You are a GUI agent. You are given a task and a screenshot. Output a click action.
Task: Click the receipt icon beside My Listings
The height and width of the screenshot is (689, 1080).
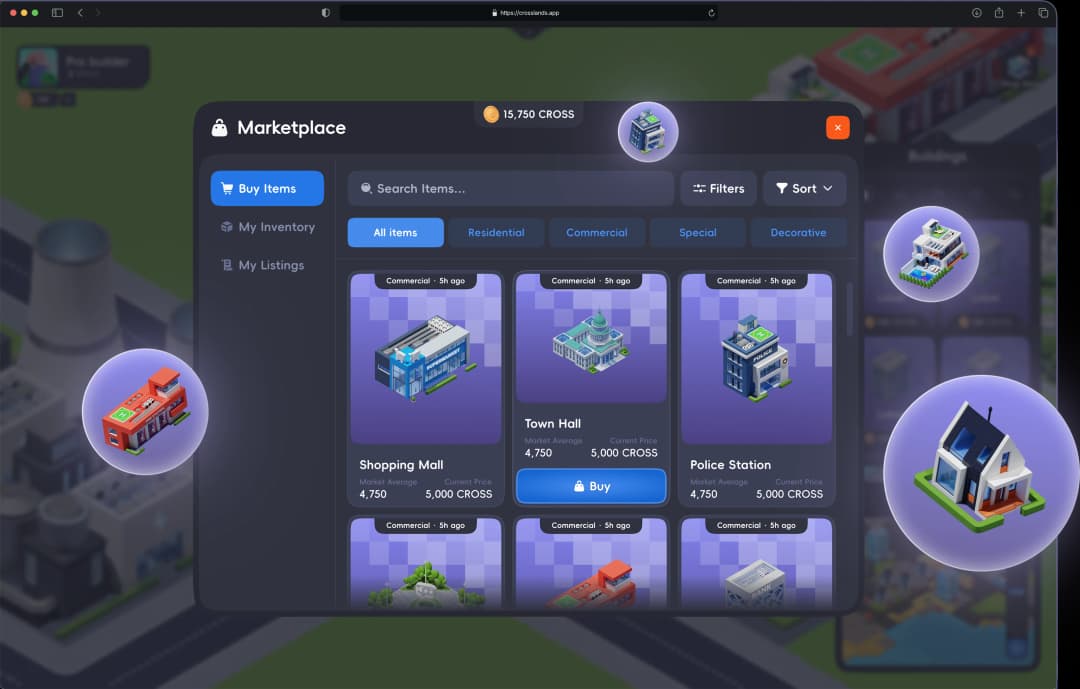tap(227, 265)
